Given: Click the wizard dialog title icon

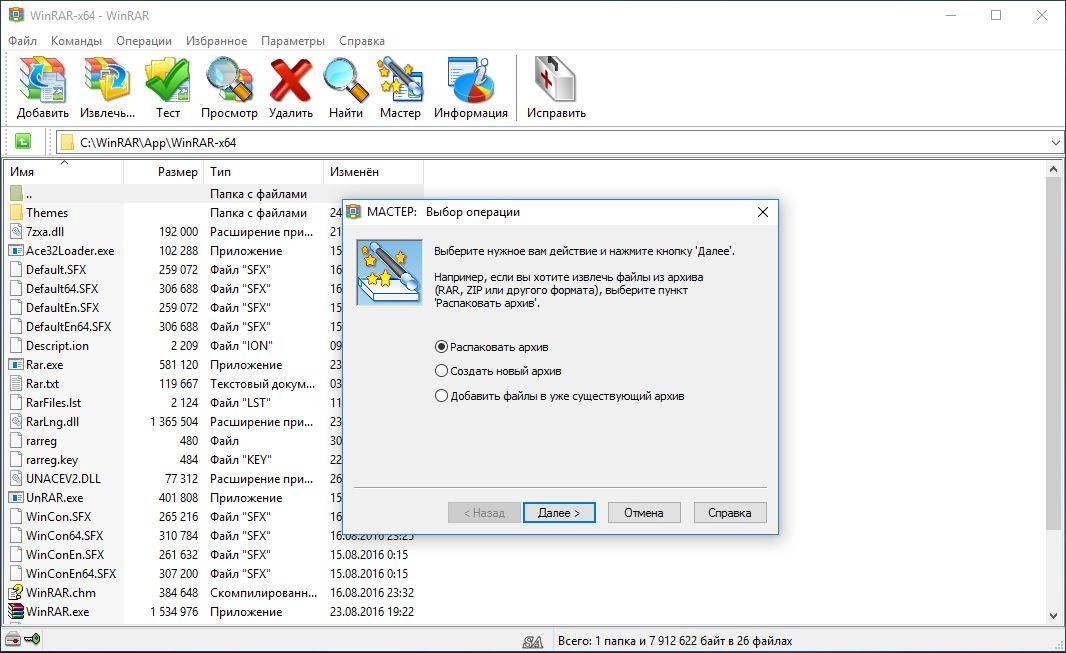Looking at the screenshot, I should pyautogui.click(x=354, y=212).
